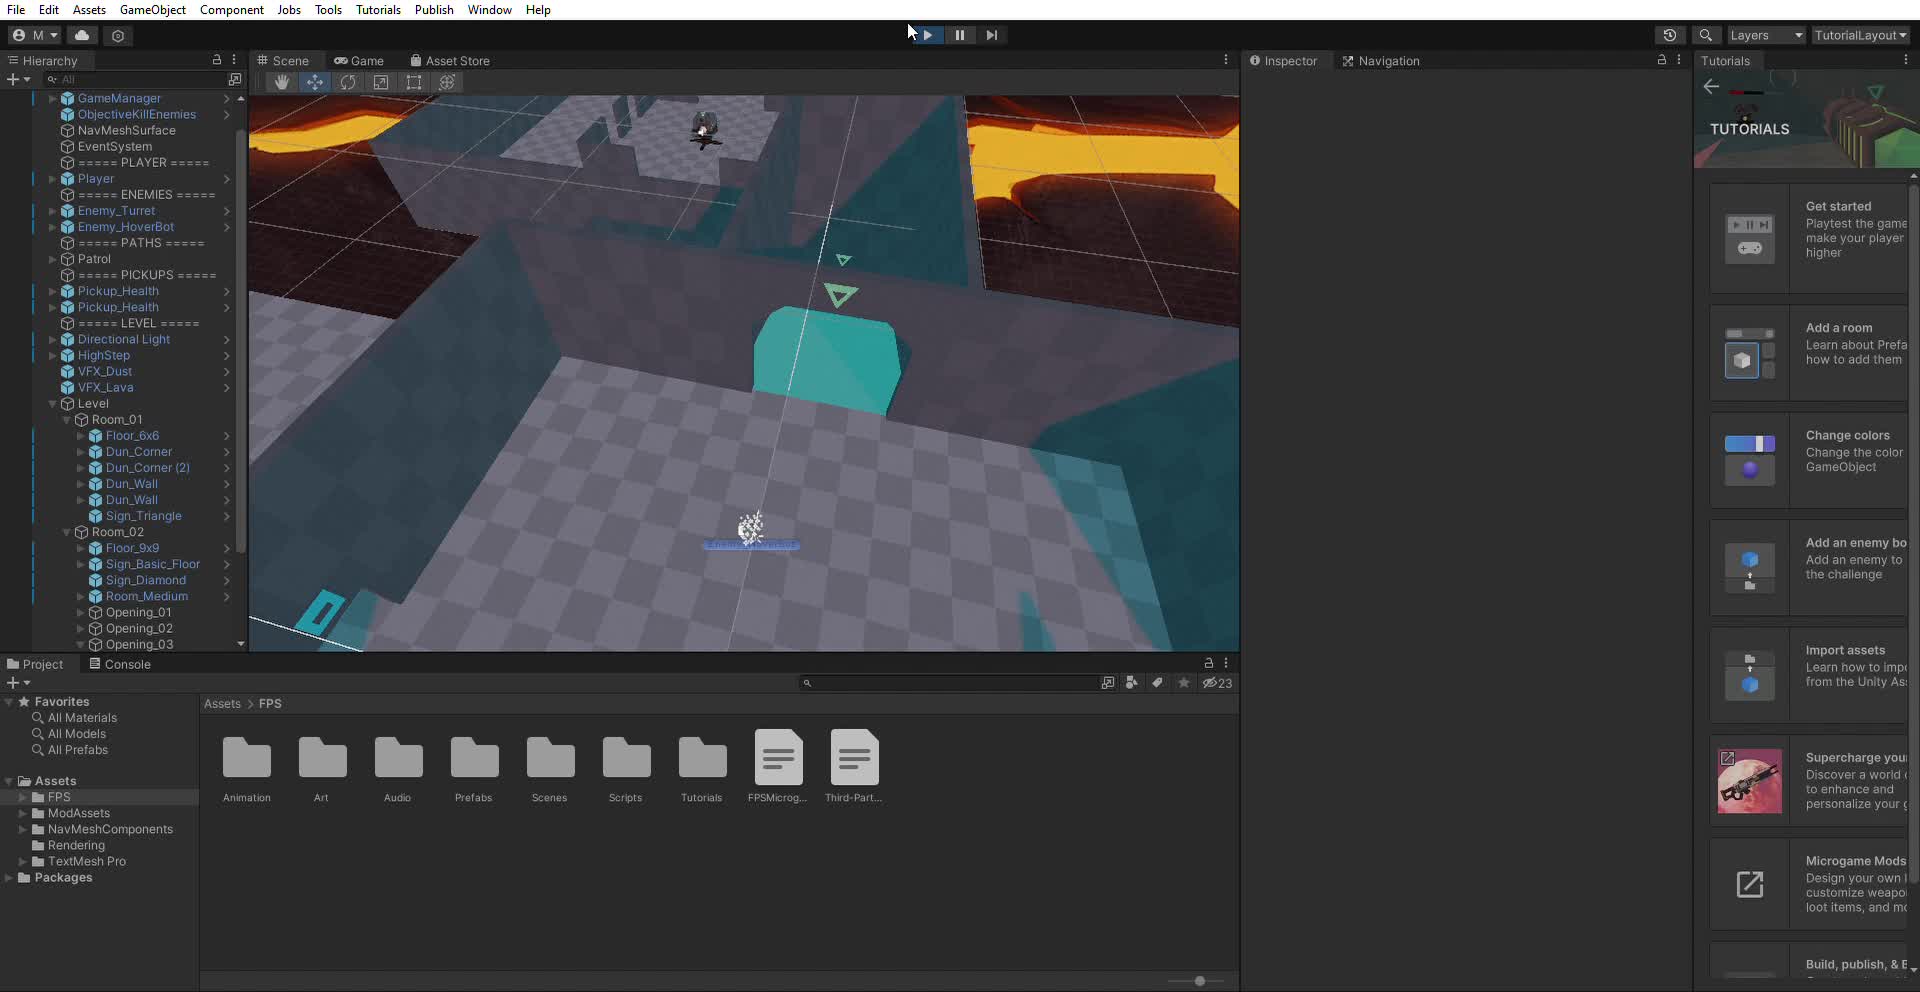1920x992 pixels.
Task: Collapse the Level object
Action: pyautogui.click(x=53, y=404)
